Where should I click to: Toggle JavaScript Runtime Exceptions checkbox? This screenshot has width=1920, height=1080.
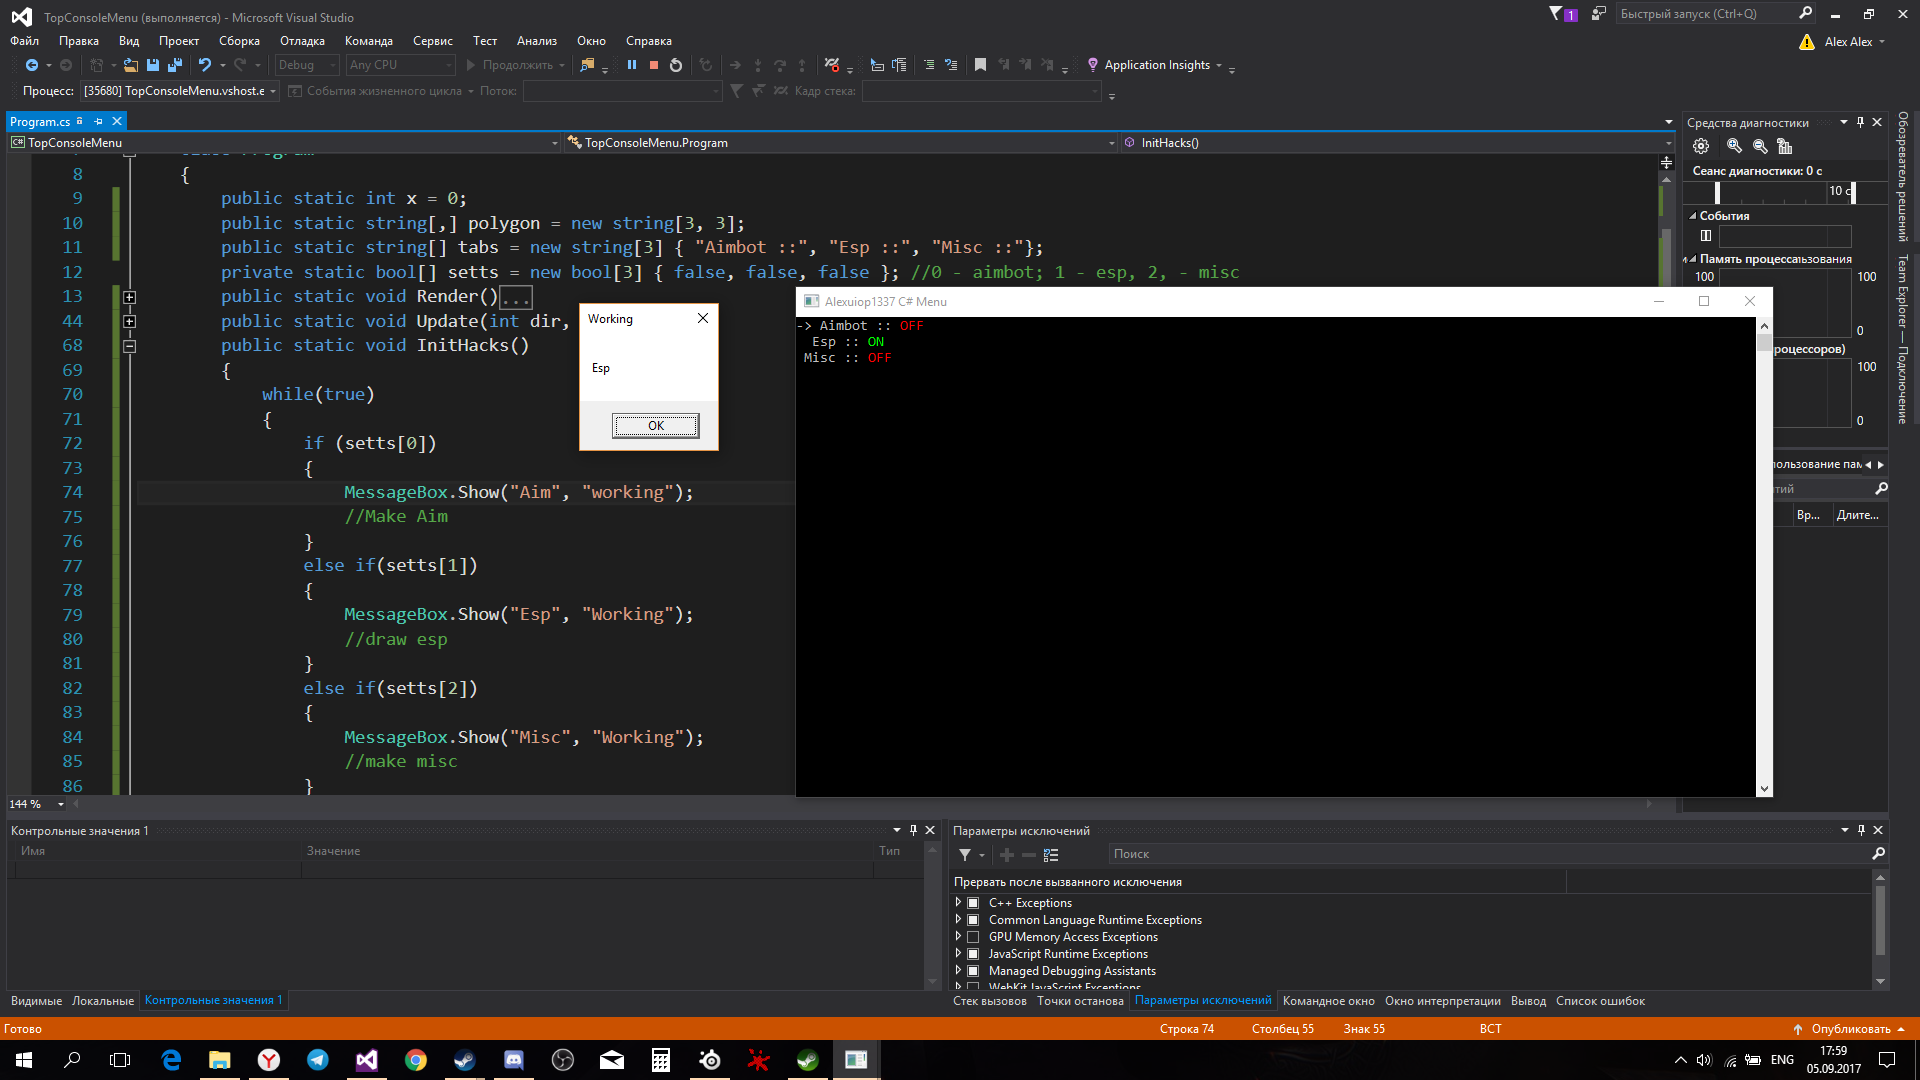(973, 954)
